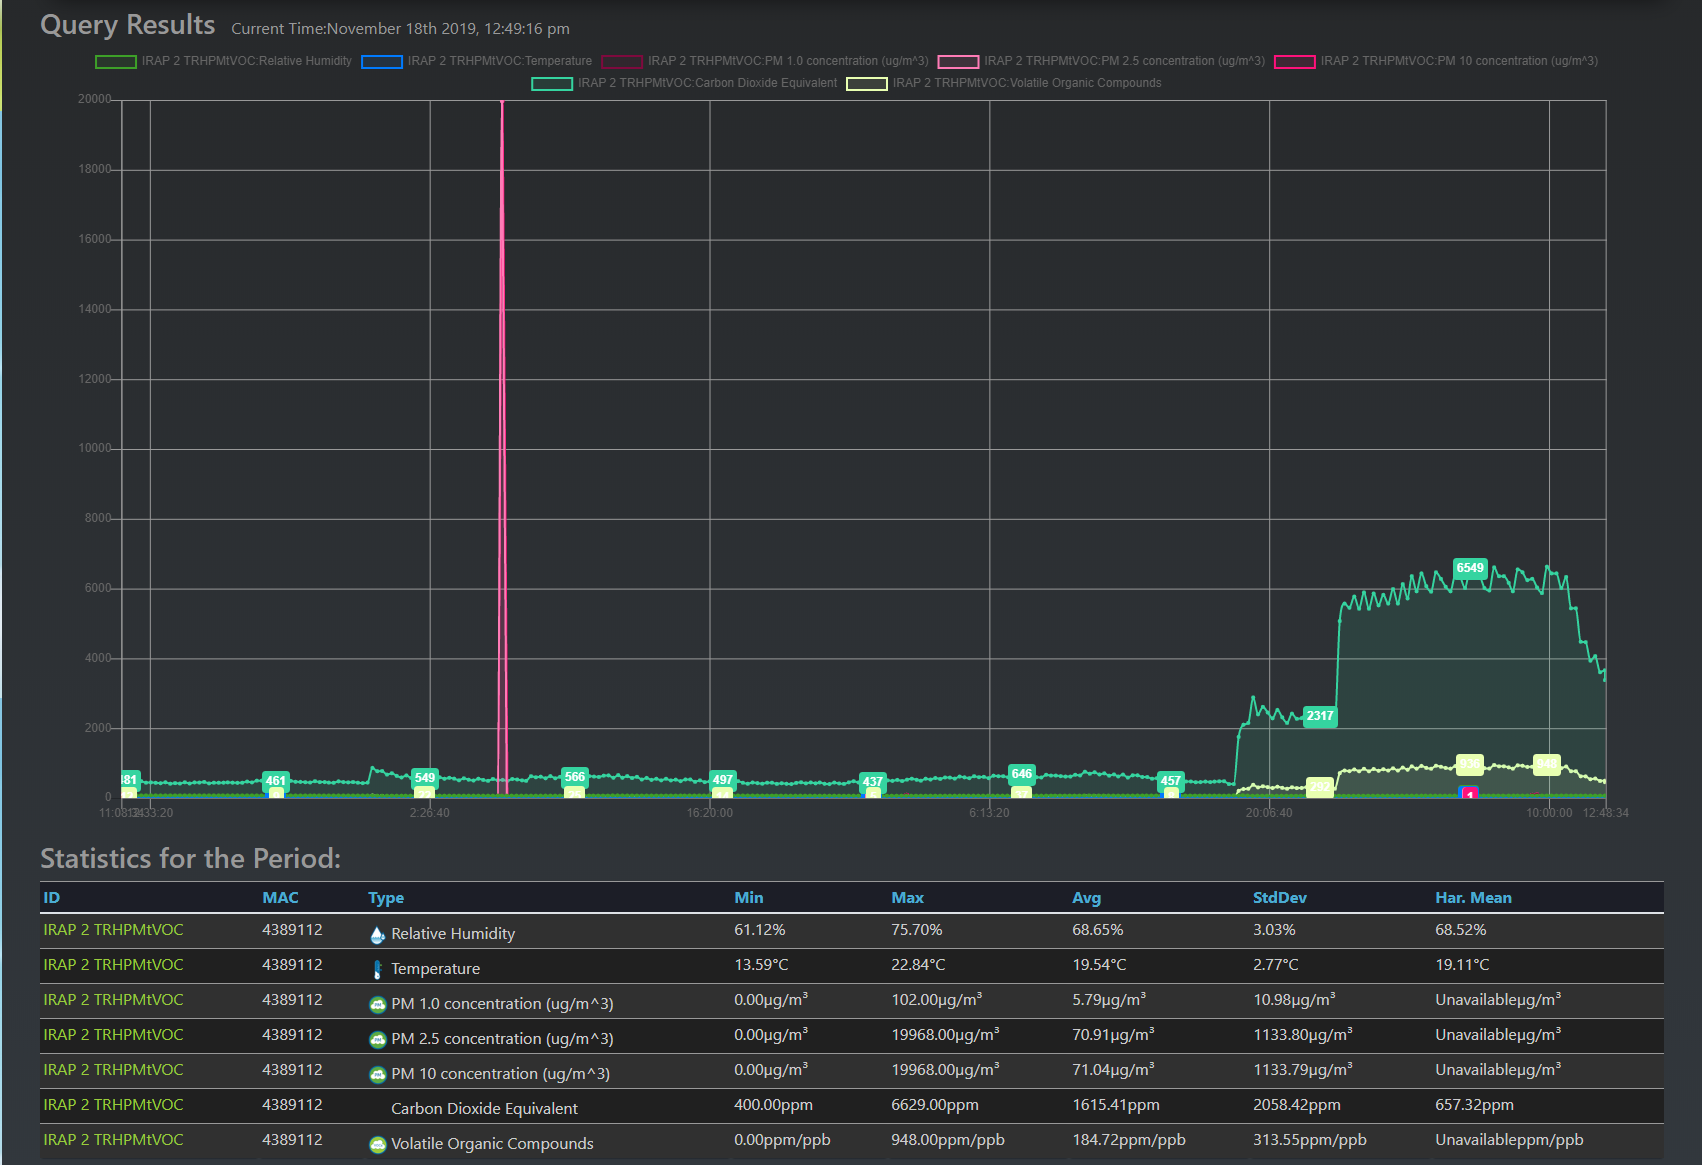Viewport: 1702px width, 1165px height.
Task: Open IRAP 2 TRHPMtVOC link in Temperature row
Action: click(113, 965)
